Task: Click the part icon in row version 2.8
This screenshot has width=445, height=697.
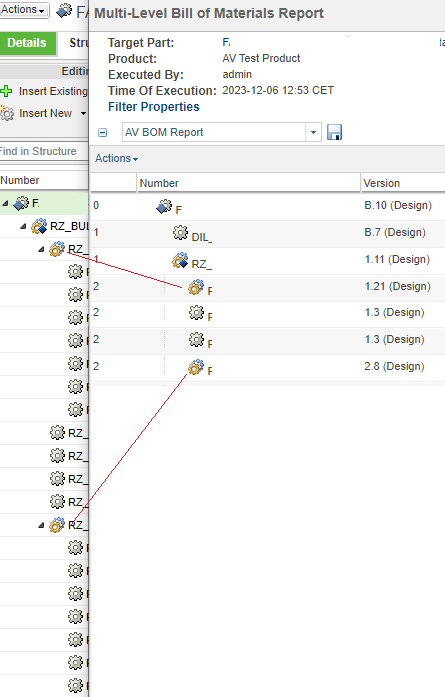Action: 196,367
